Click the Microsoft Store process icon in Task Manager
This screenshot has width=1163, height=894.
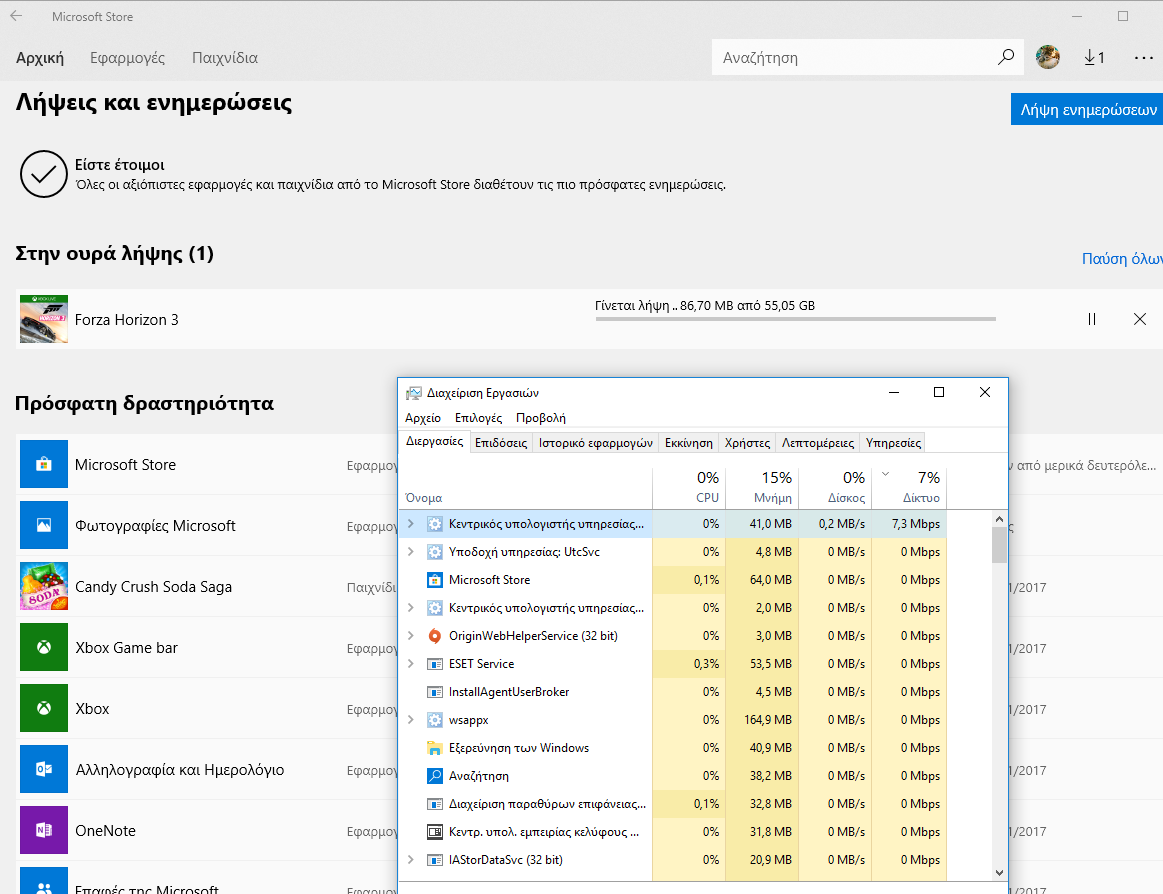[x=435, y=579]
